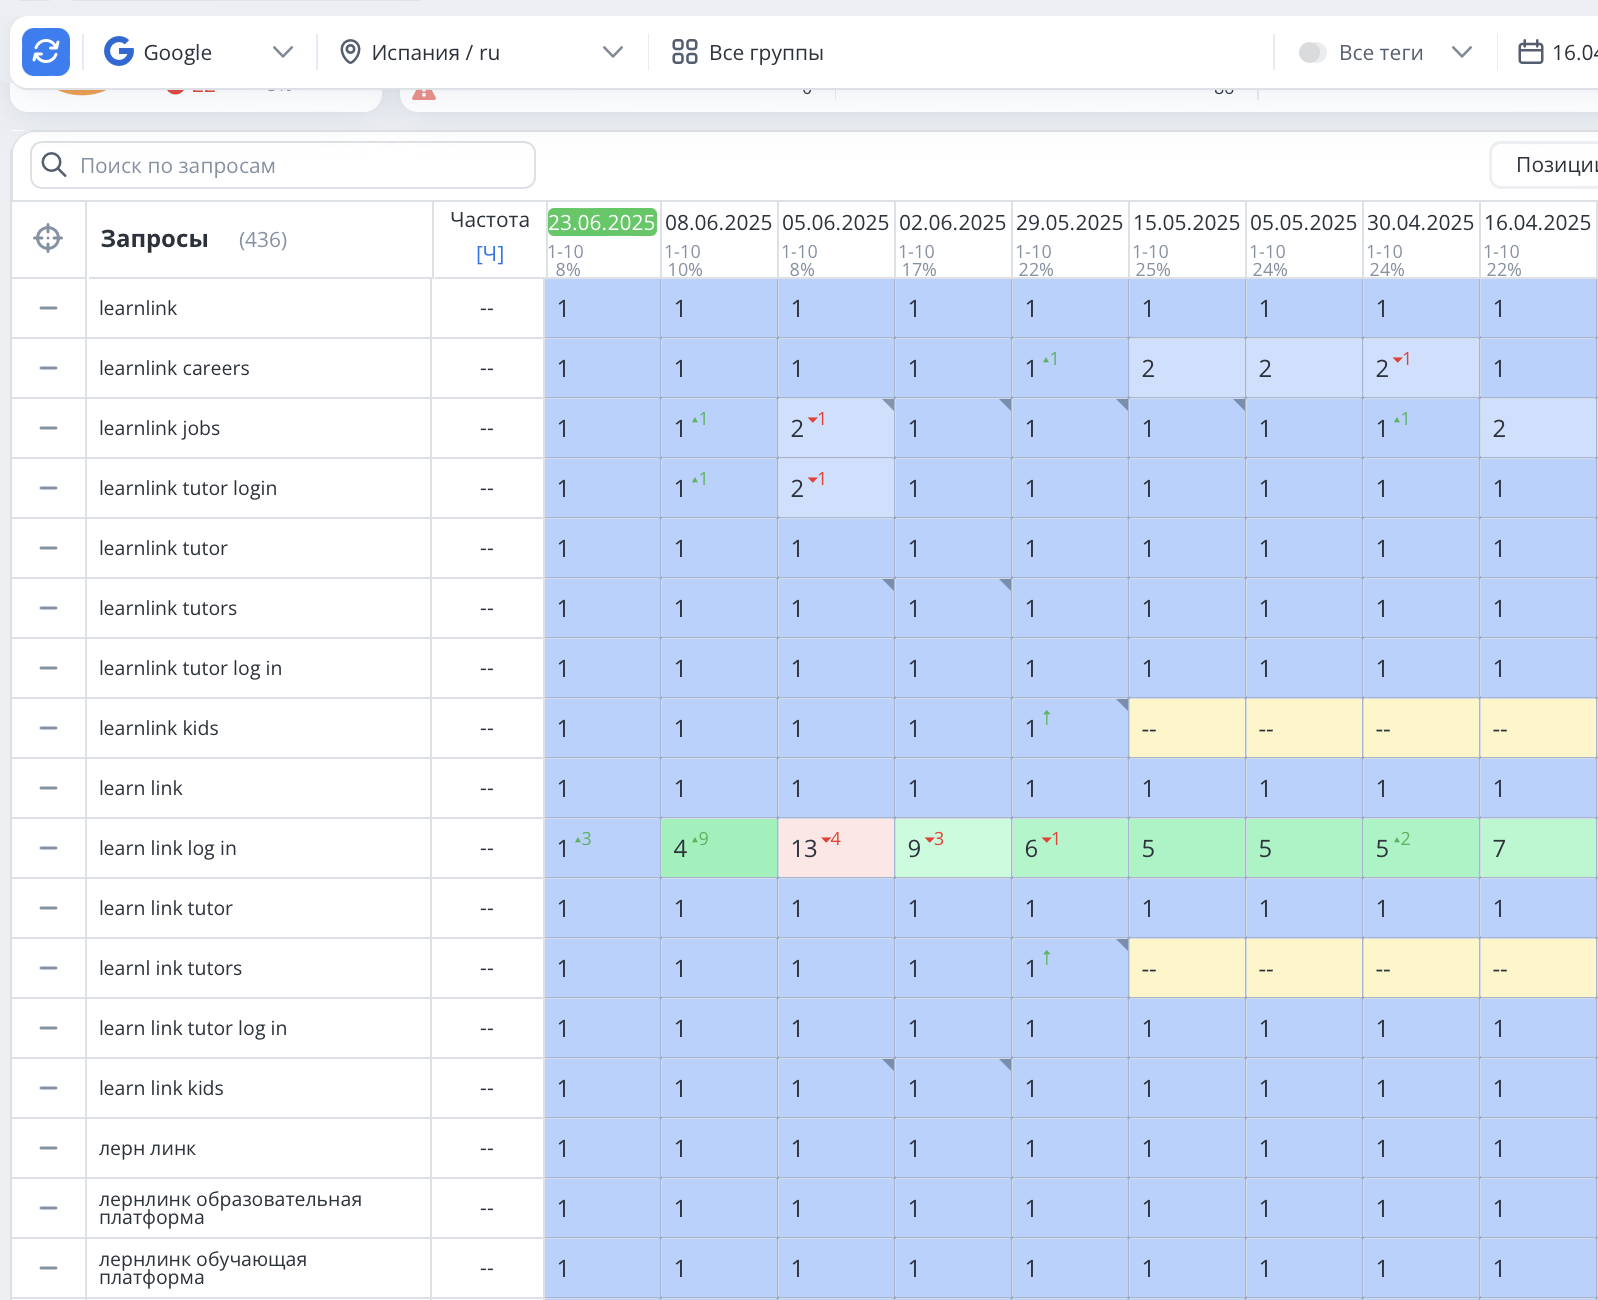Click the calendar date icon

pos(1530,52)
